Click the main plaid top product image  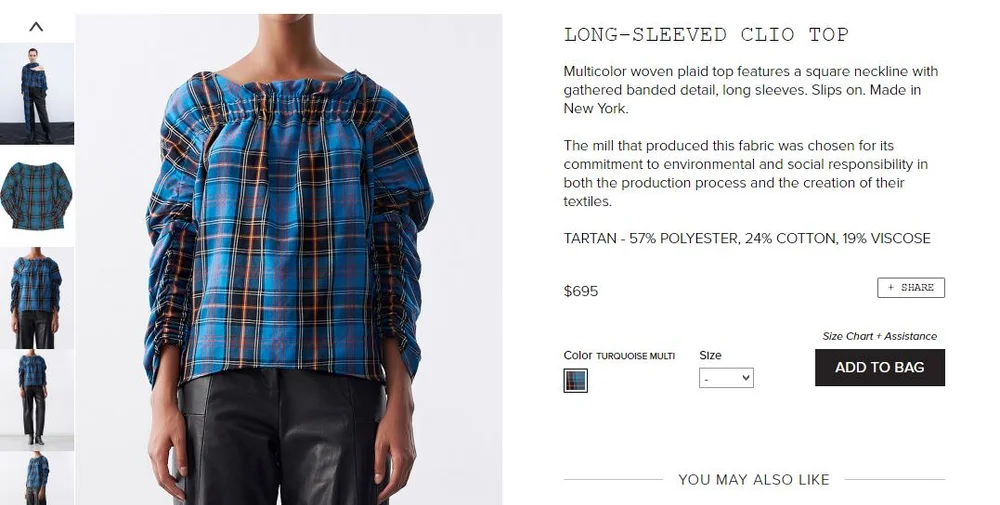click(289, 260)
